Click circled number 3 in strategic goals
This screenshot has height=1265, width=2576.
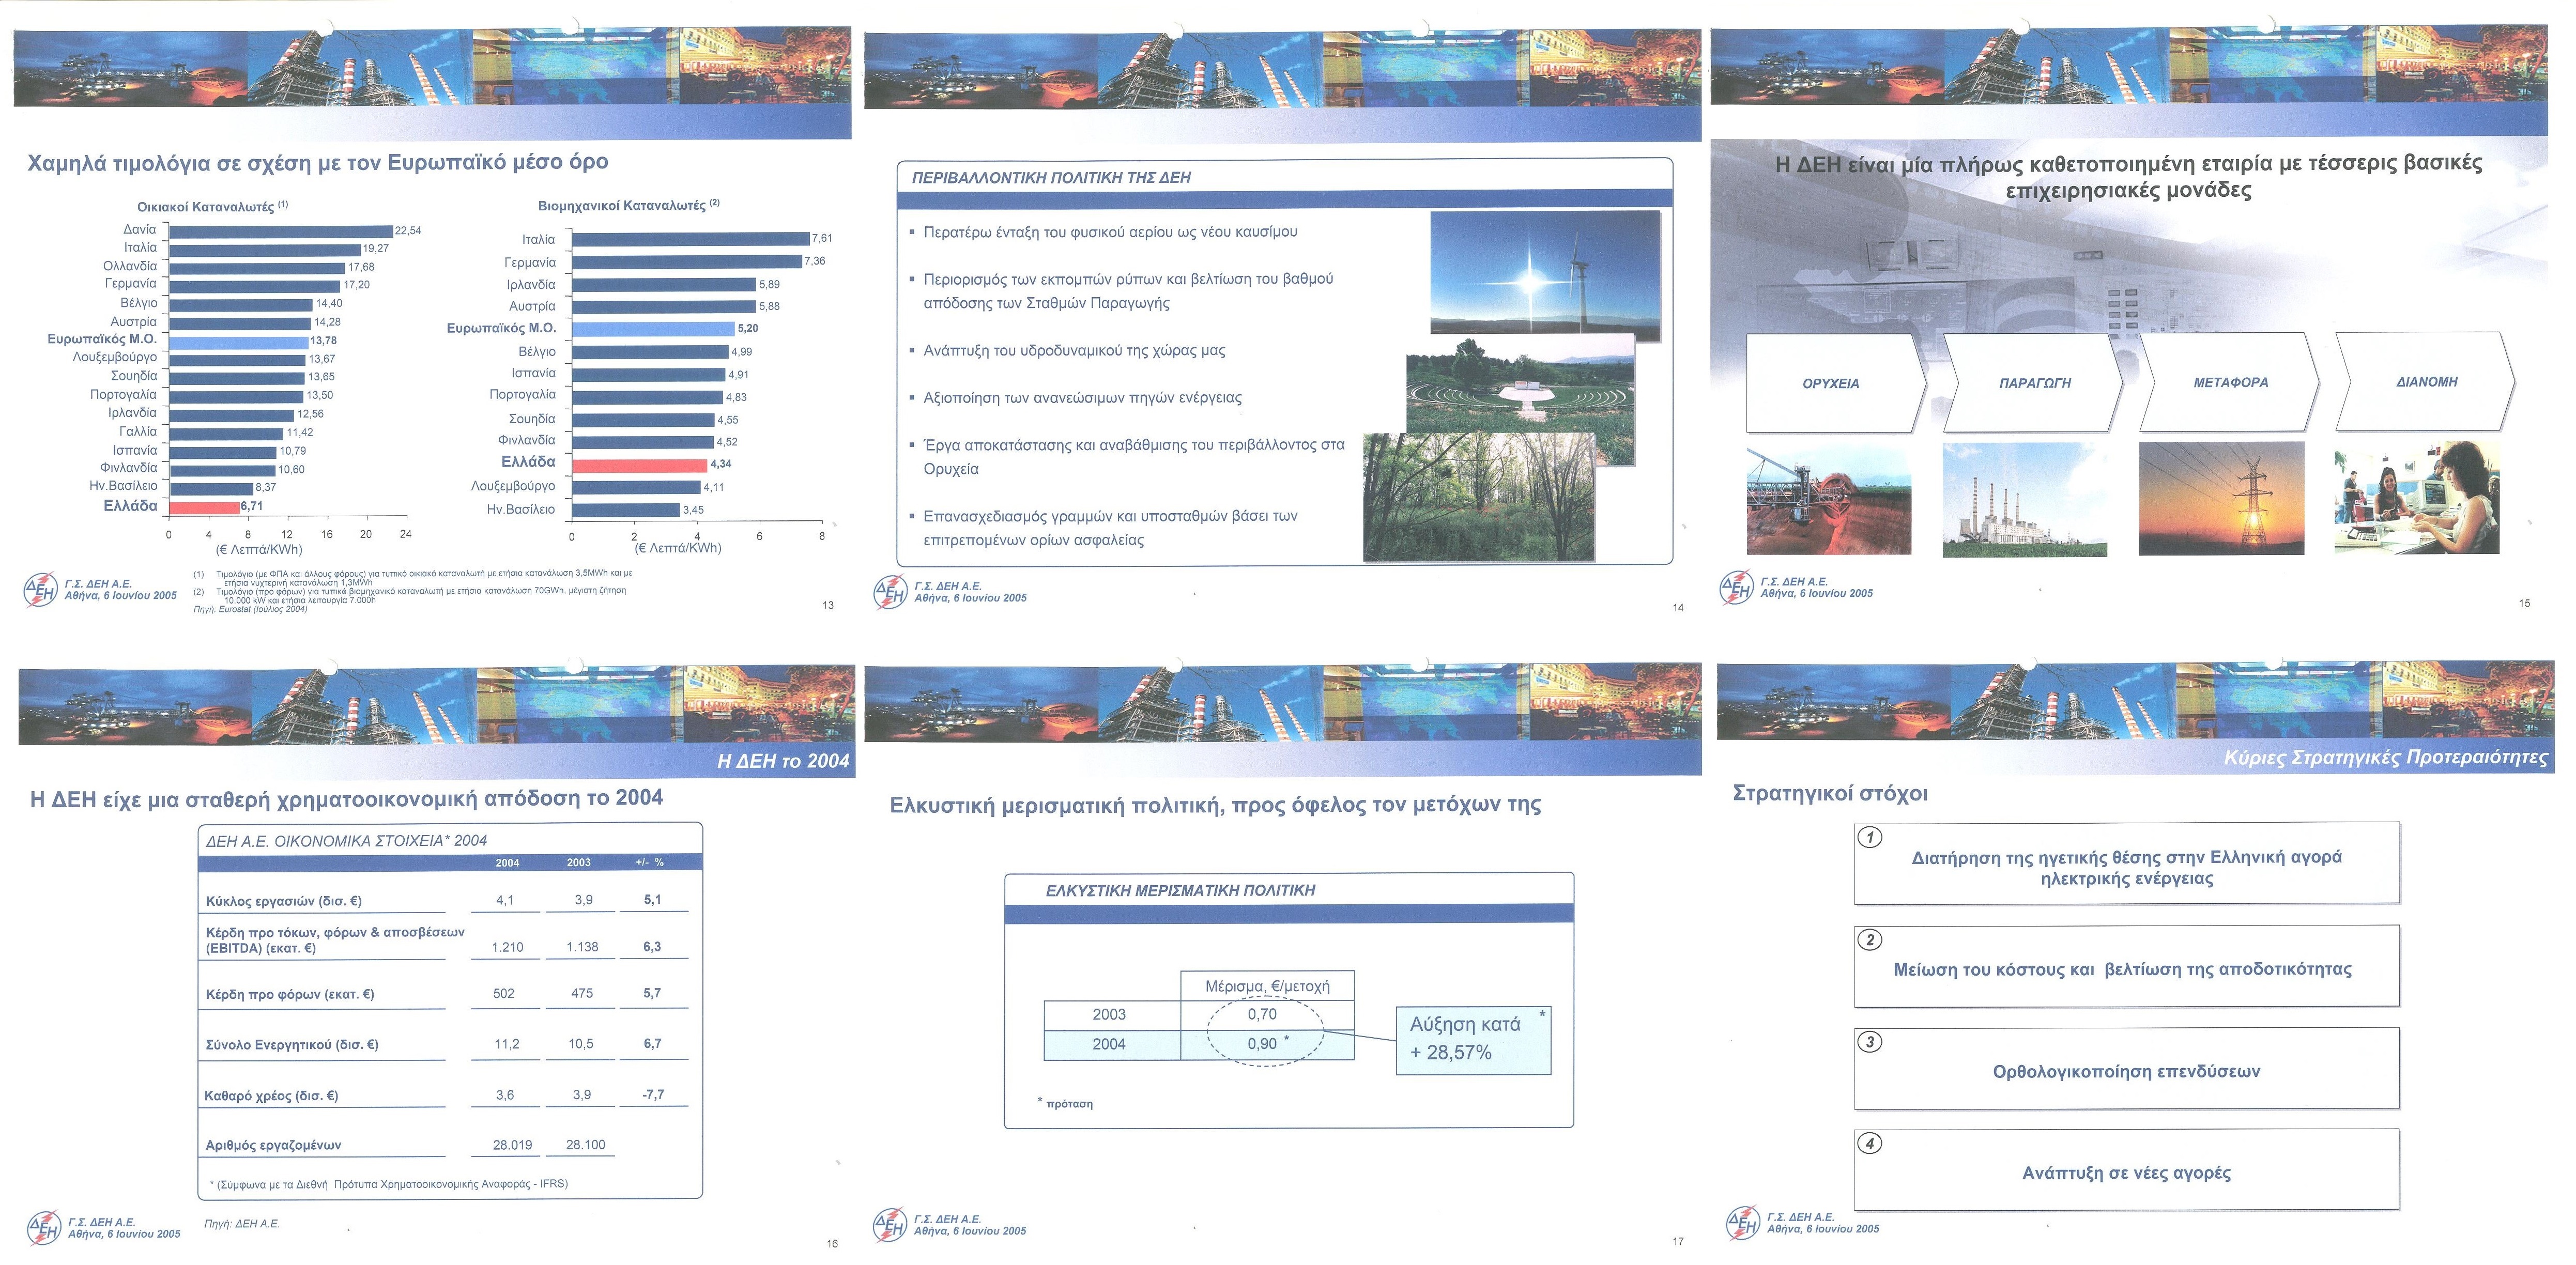[x=1869, y=1042]
